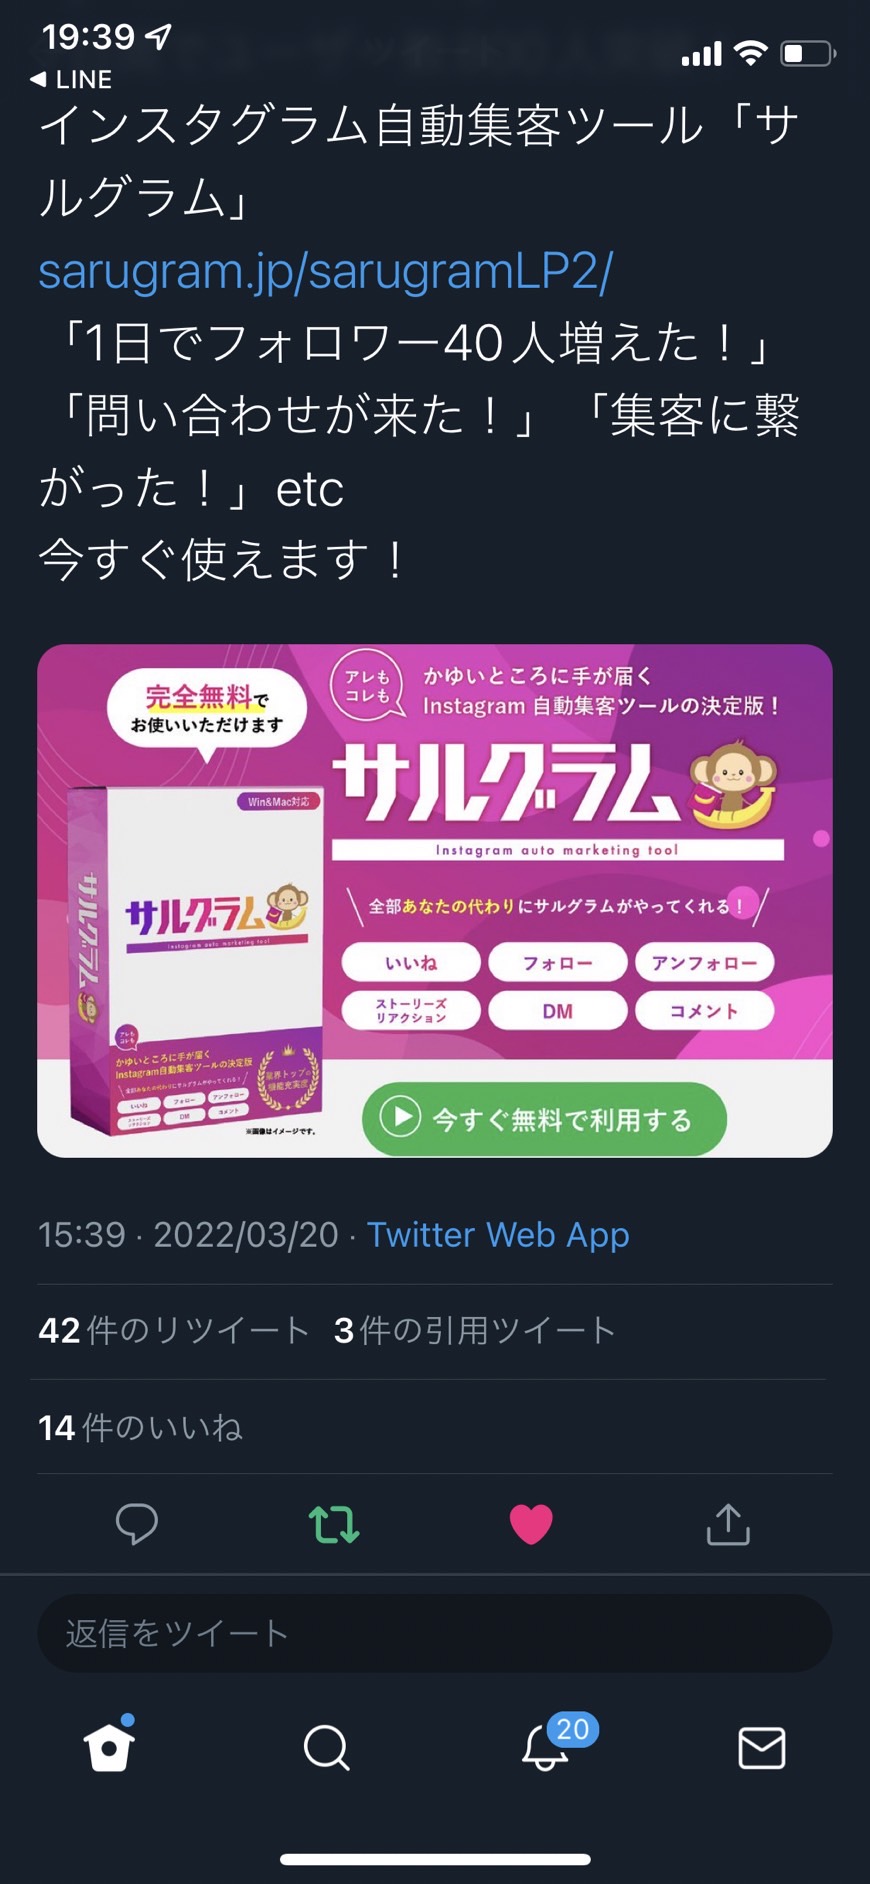Tap the Wi-Fi status icon
The height and width of the screenshot is (1884, 870).
pyautogui.click(x=750, y=53)
